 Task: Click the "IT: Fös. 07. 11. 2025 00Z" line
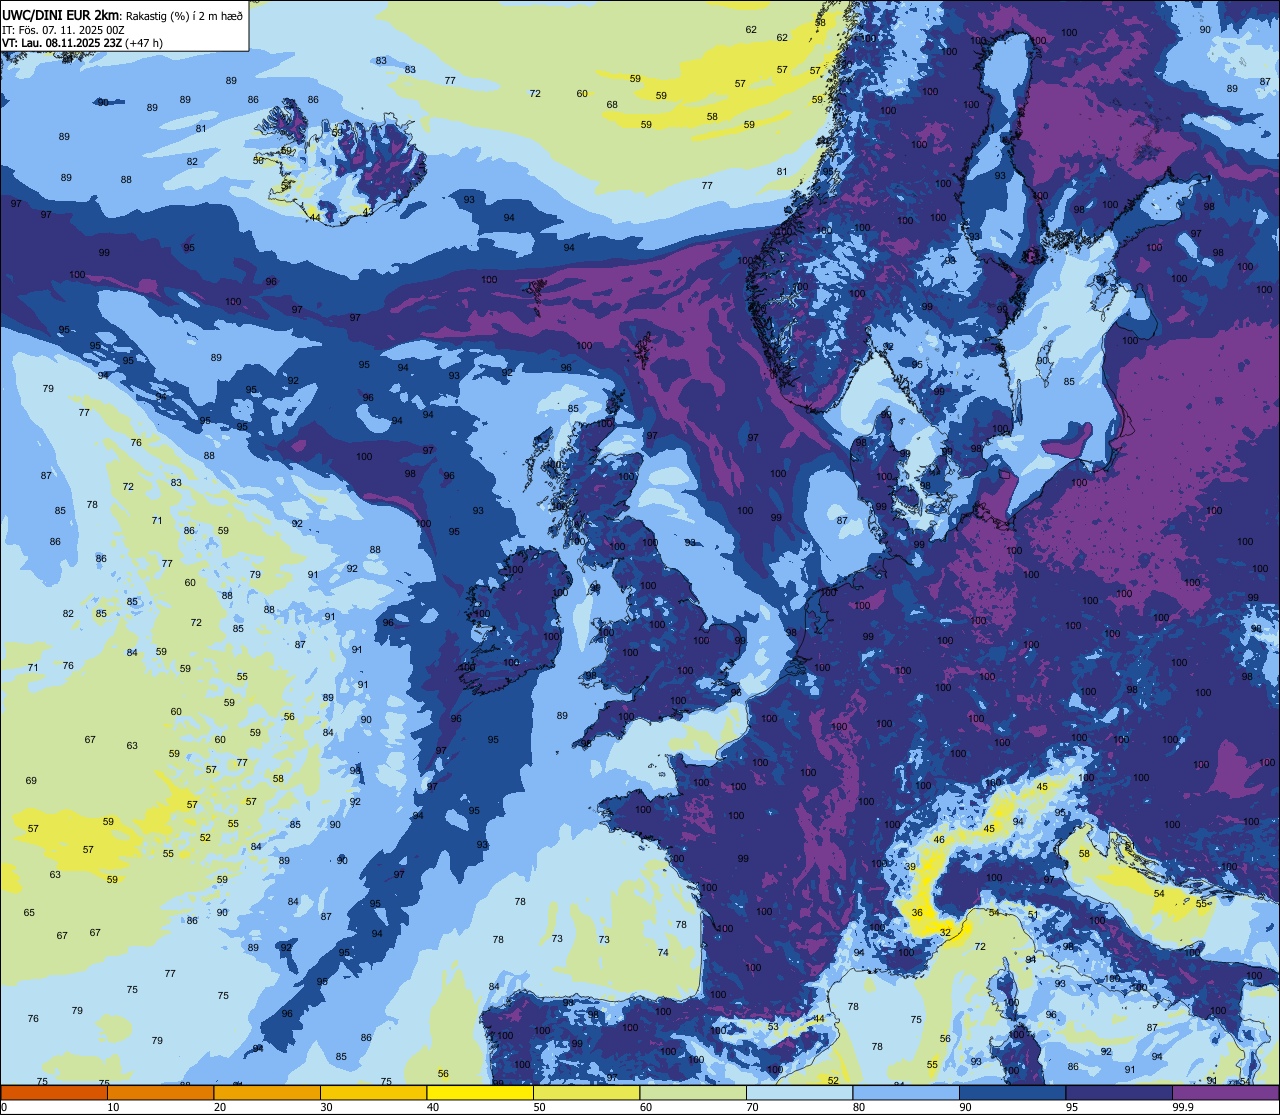[x=63, y=29]
